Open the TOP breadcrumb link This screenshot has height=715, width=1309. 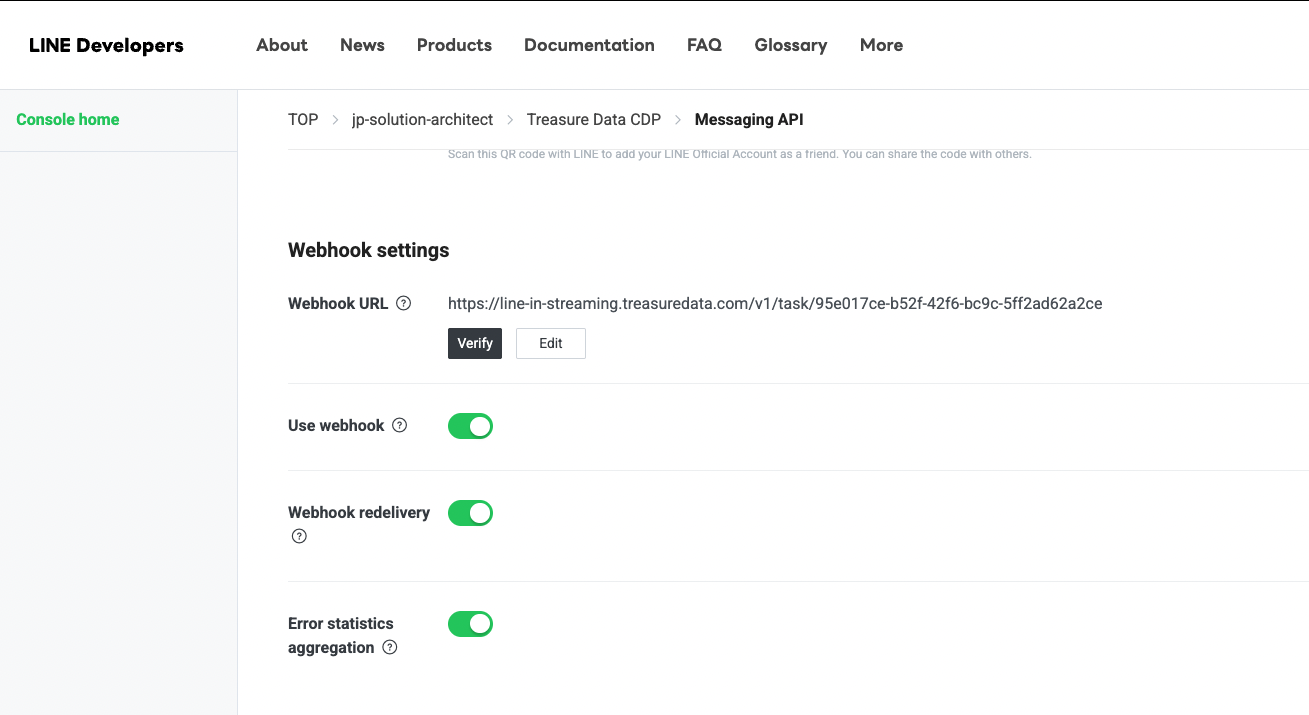[x=303, y=119]
